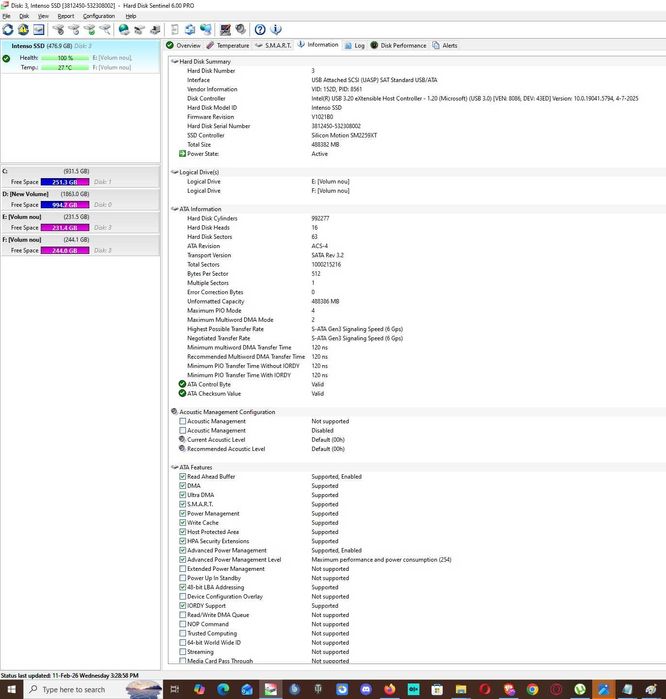Collapse the Hard Disk Summary section
666x699 pixels.
174,62
